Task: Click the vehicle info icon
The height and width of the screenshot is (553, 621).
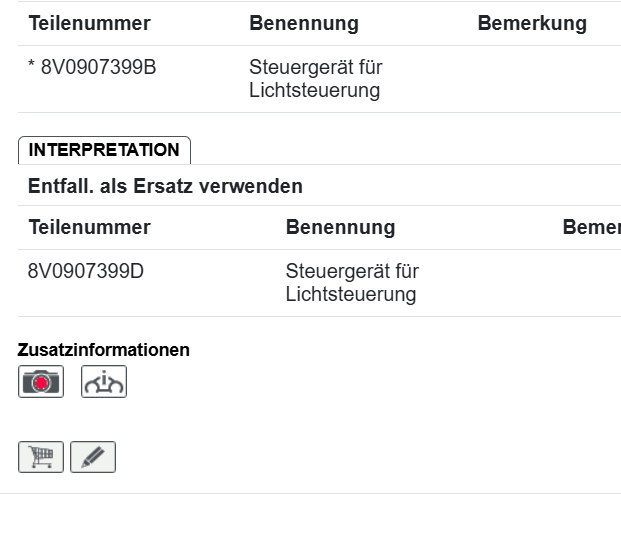Action: [x=104, y=381]
